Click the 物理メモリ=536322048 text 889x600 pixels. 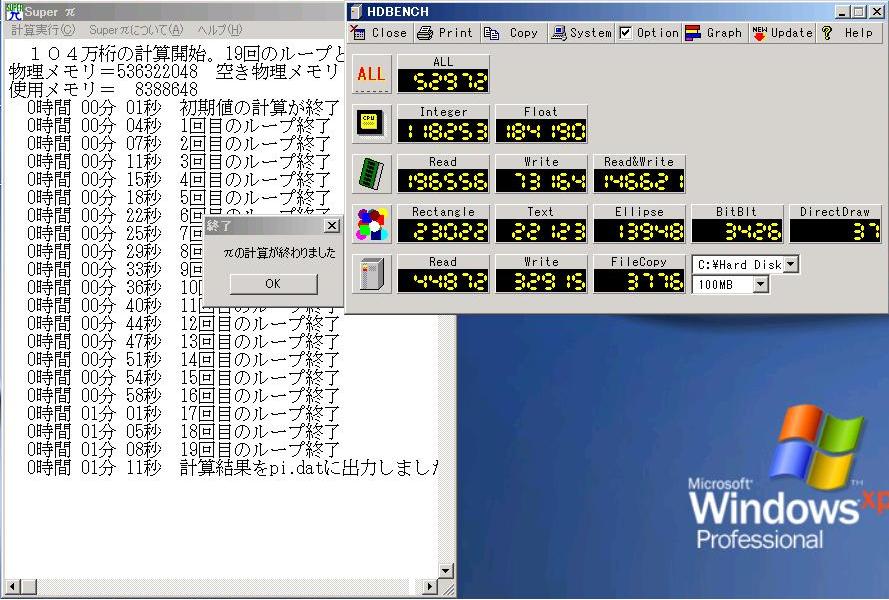pyautogui.click(x=104, y=71)
